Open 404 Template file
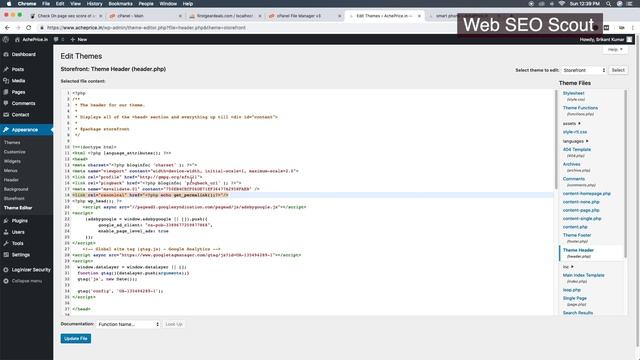This screenshot has height=360, width=640. pyautogui.click(x=577, y=150)
